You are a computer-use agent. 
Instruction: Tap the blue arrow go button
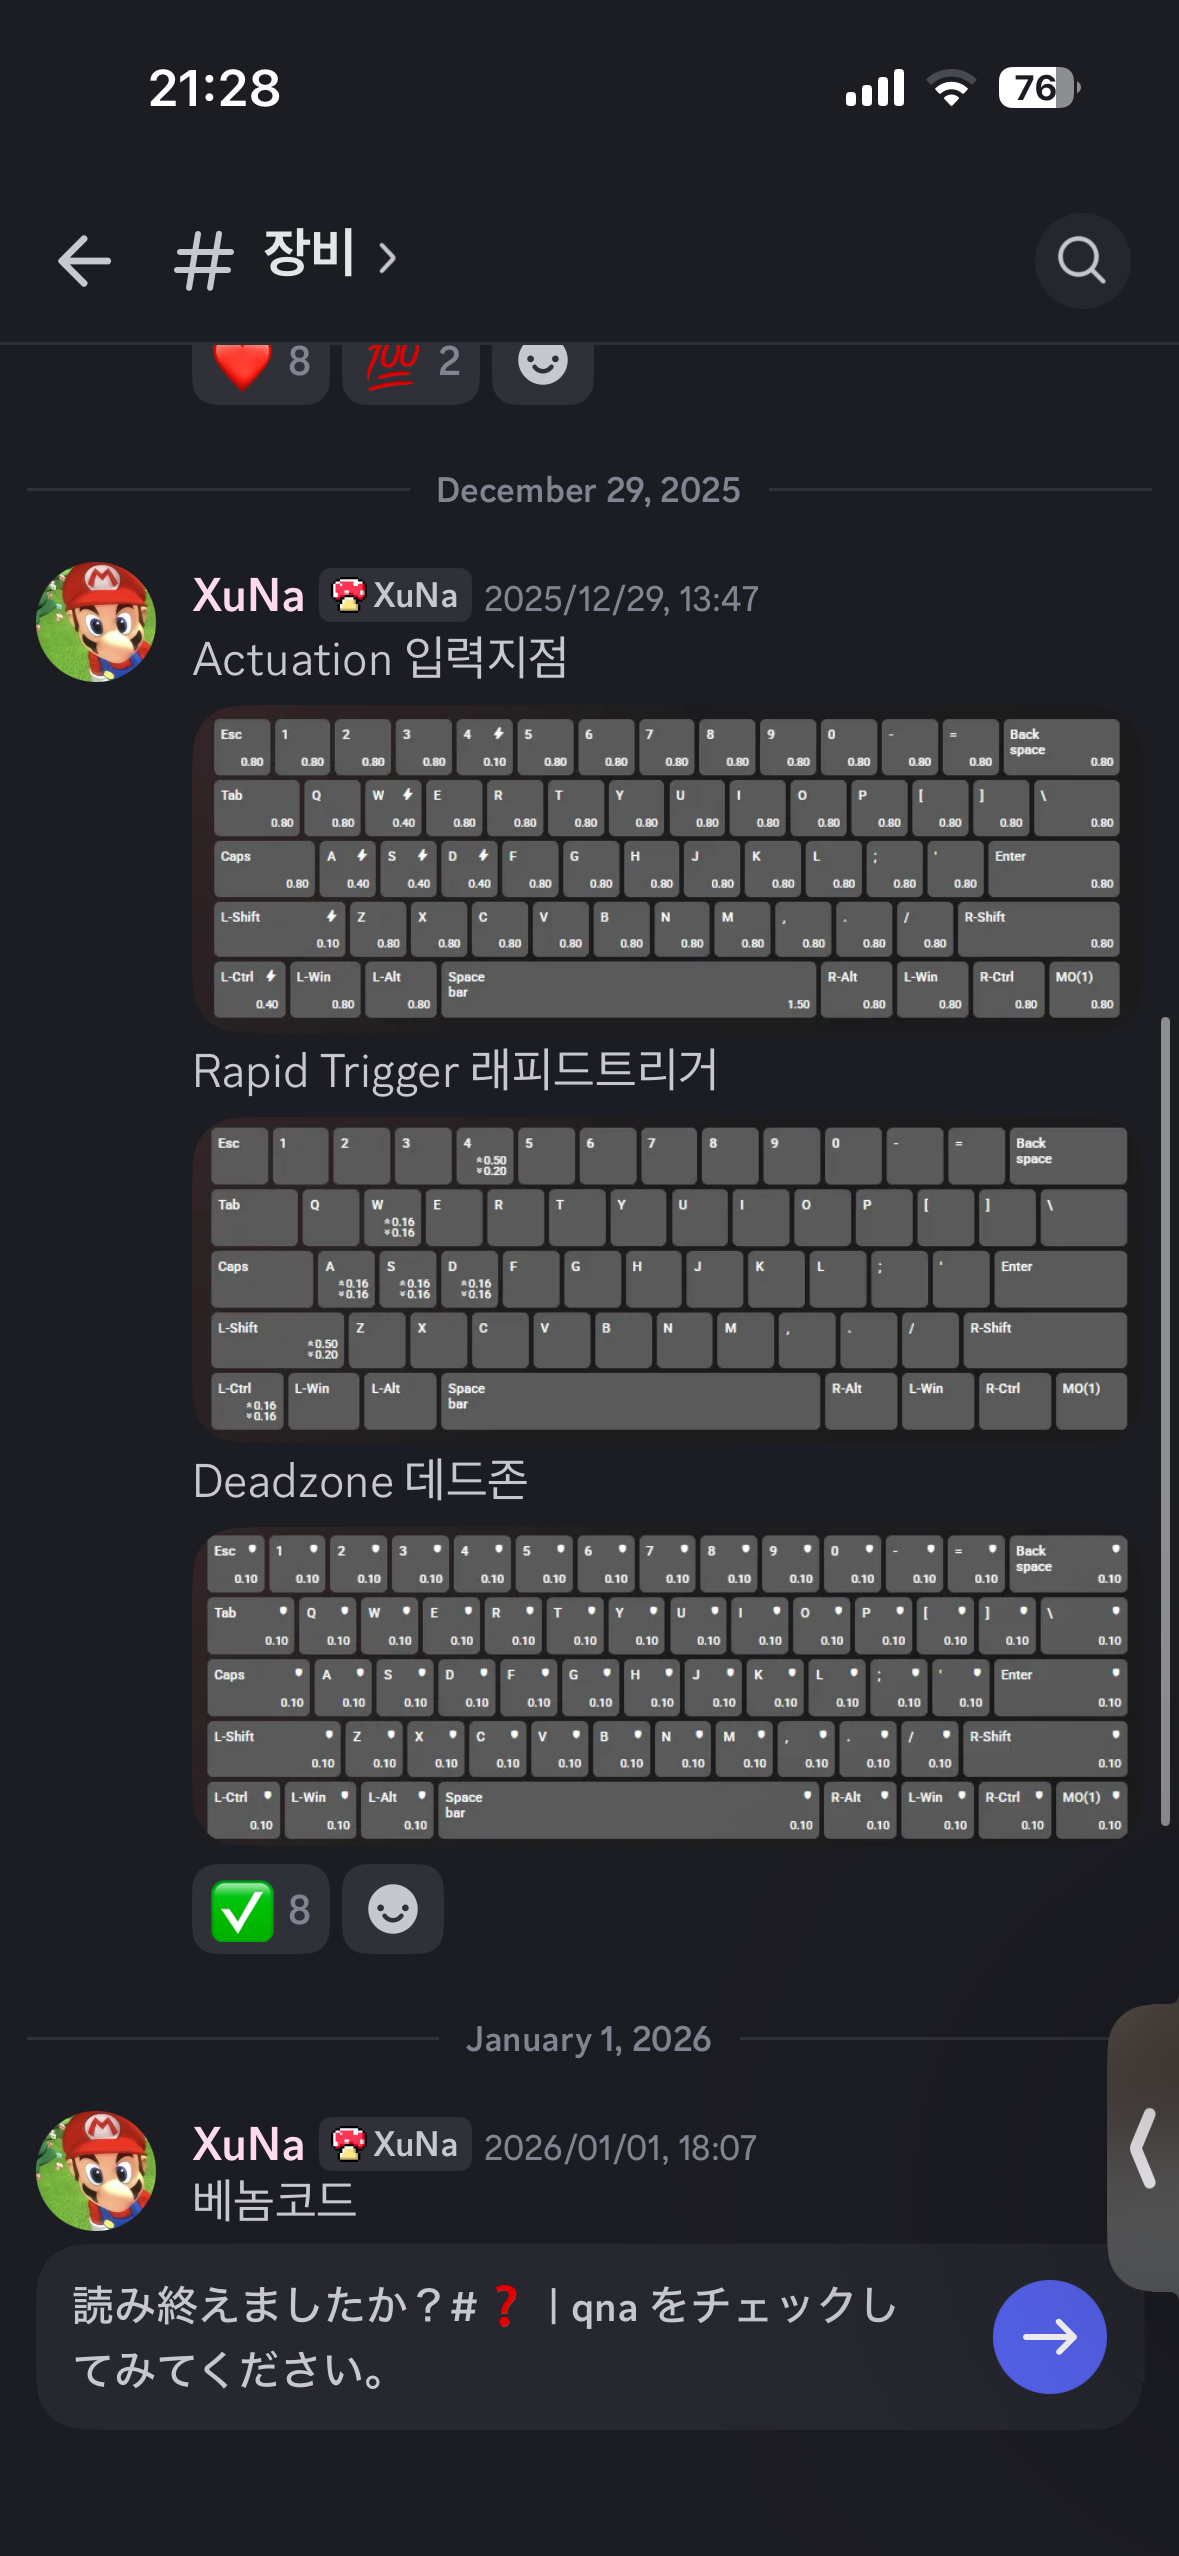(x=1049, y=2337)
